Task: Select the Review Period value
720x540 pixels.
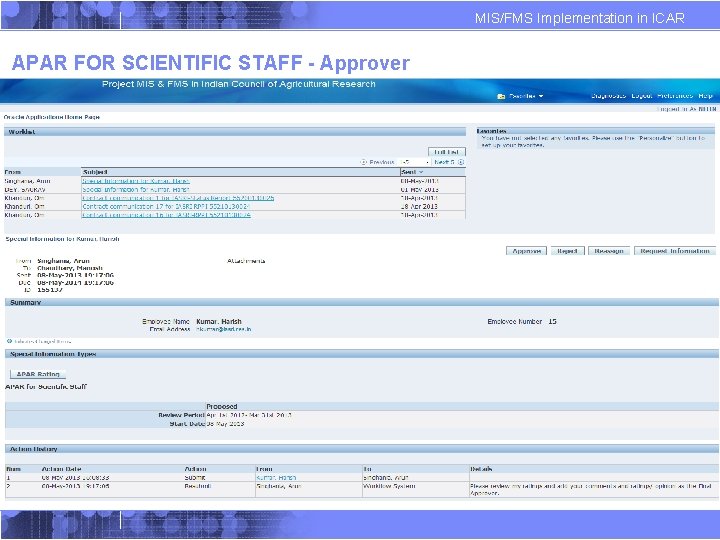Action: [248, 415]
